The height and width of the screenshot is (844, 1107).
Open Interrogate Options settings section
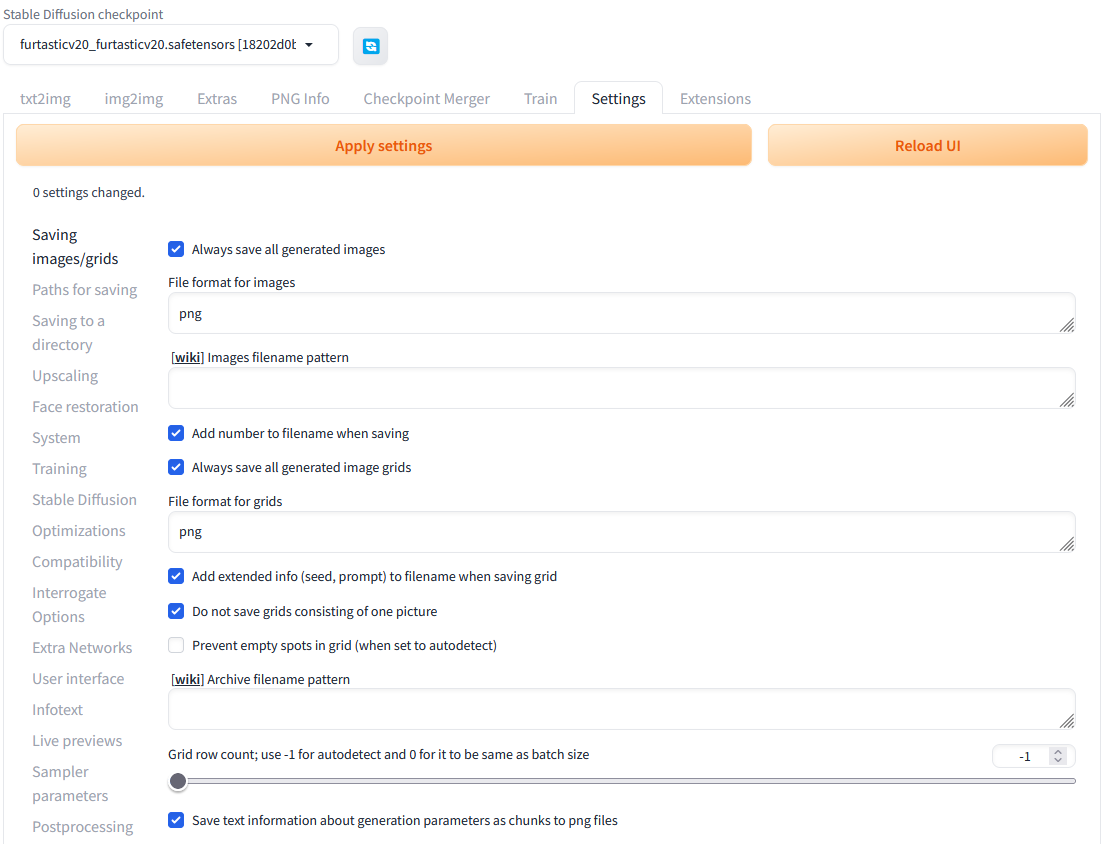[x=69, y=605]
